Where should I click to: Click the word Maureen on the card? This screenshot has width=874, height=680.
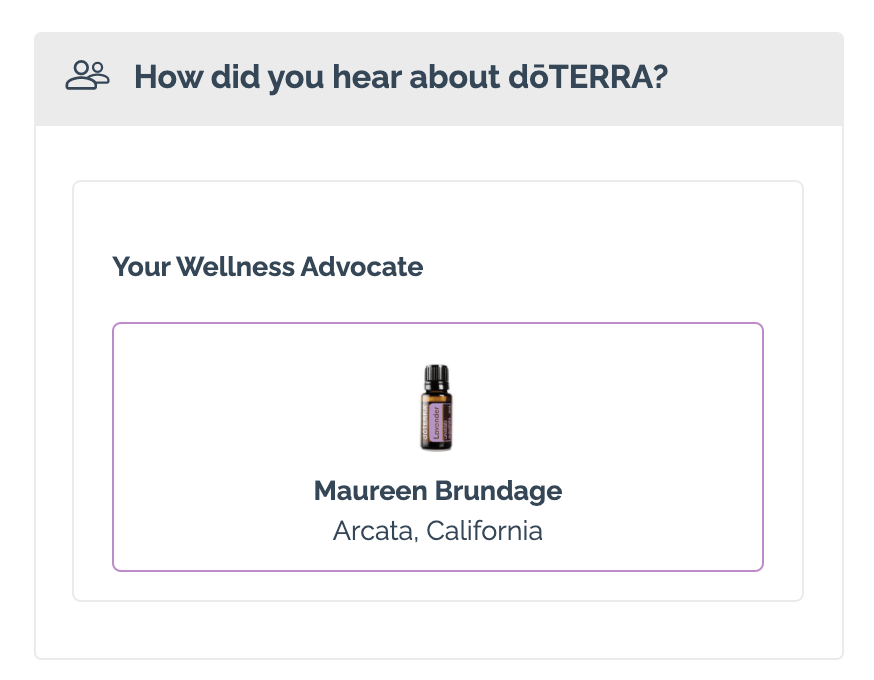pos(371,491)
